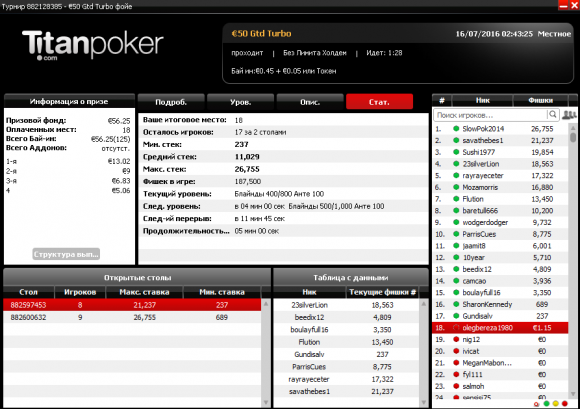Click the red status dot in the legend
The height and width of the screenshot is (409, 580).
click(x=564, y=403)
